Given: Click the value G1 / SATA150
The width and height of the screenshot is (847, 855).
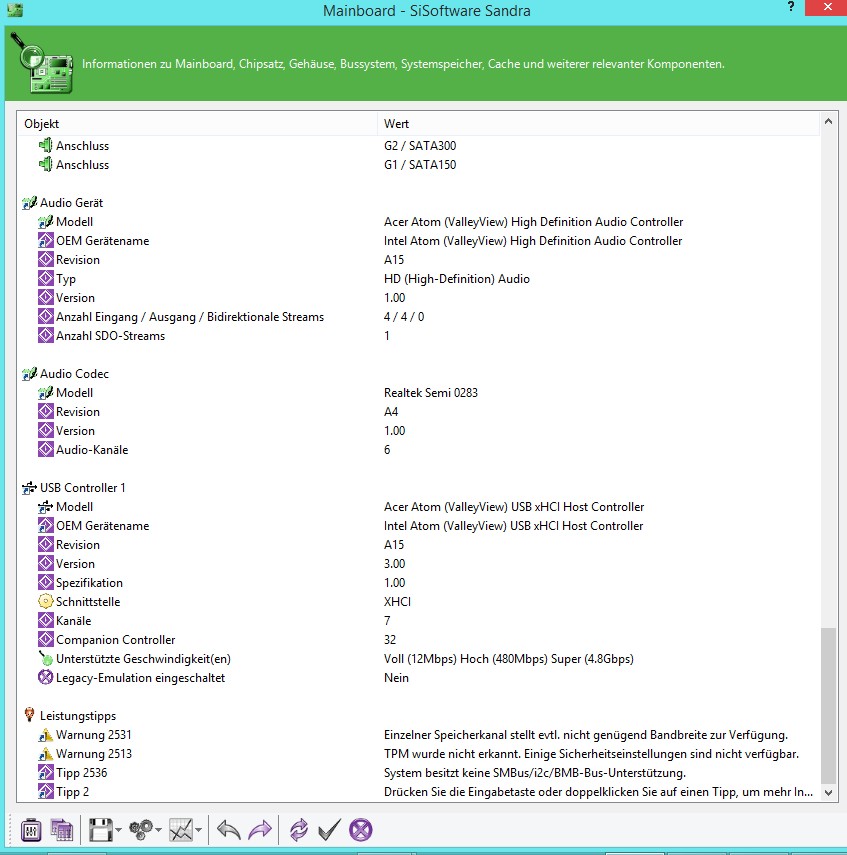Looking at the screenshot, I should pyautogui.click(x=420, y=165).
